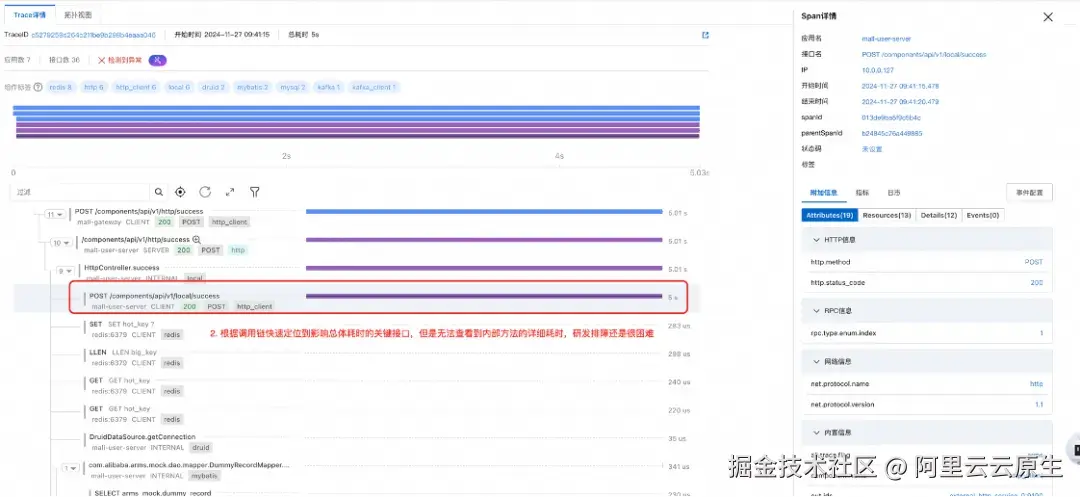Filter by http 6 tag
The width and height of the screenshot is (1080, 497).
point(94,87)
